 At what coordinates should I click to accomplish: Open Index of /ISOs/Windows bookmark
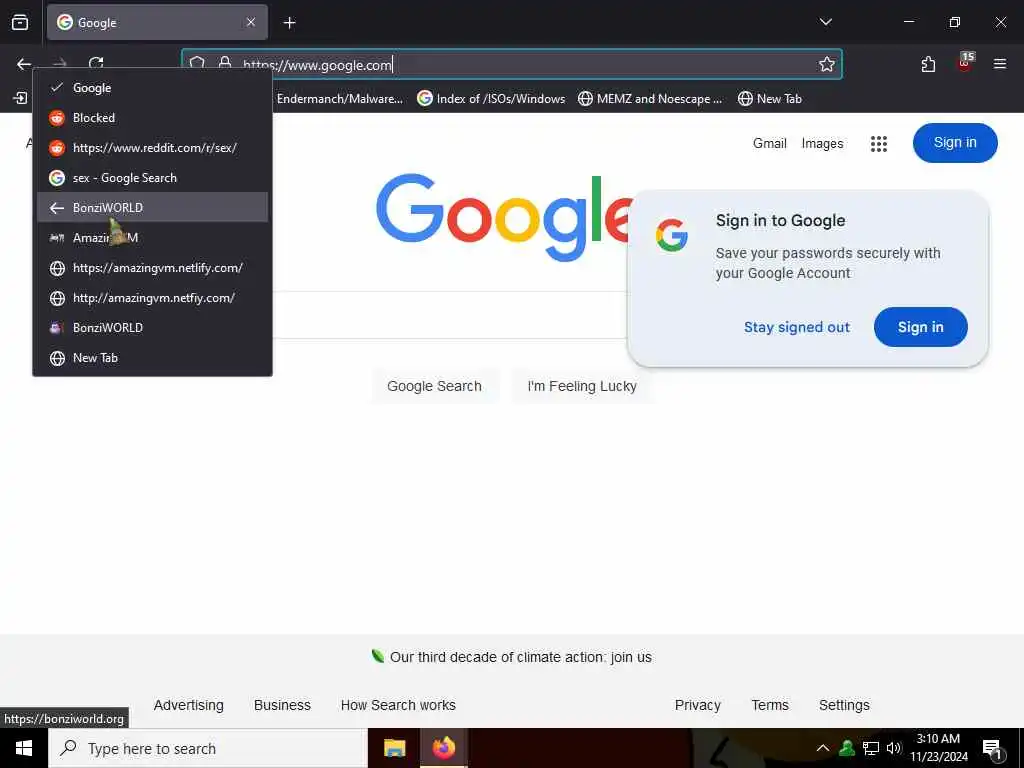click(x=492, y=99)
